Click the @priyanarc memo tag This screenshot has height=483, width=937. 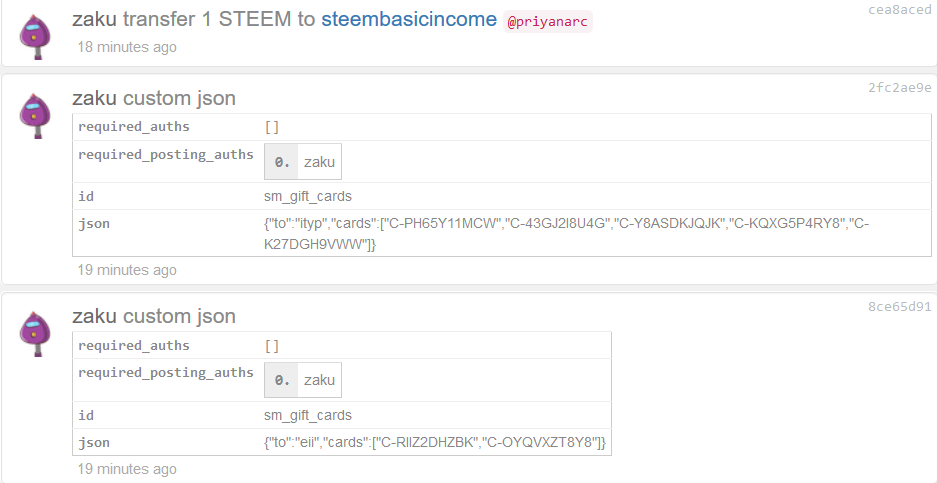click(547, 22)
